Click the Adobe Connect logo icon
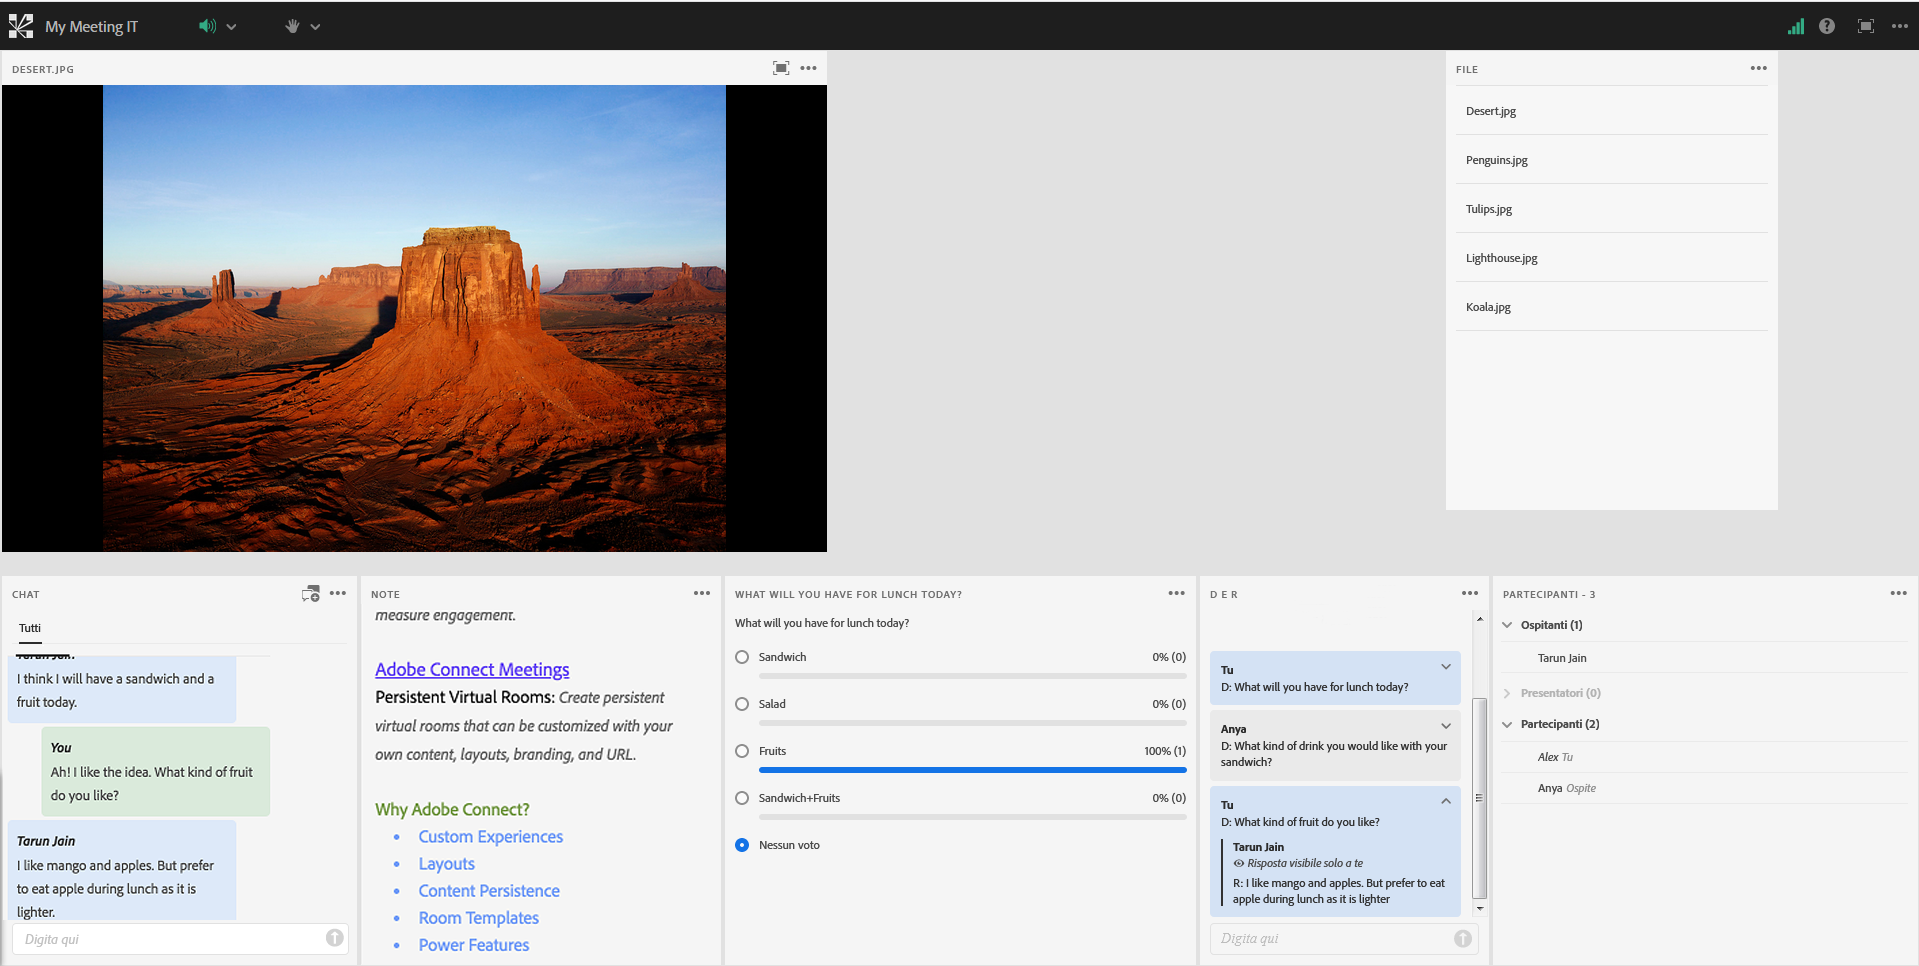This screenshot has height=966, width=1919. click(x=21, y=26)
